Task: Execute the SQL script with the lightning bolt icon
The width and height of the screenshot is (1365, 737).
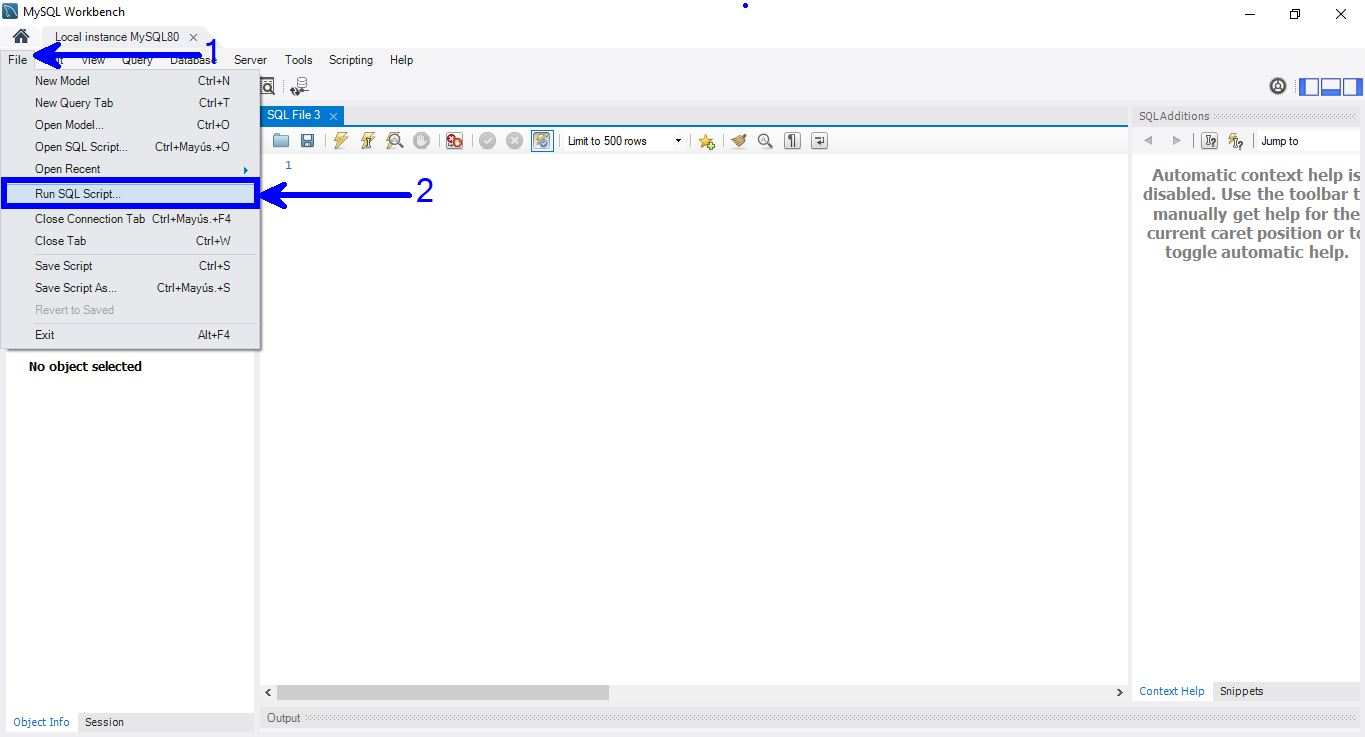Action: (x=341, y=140)
